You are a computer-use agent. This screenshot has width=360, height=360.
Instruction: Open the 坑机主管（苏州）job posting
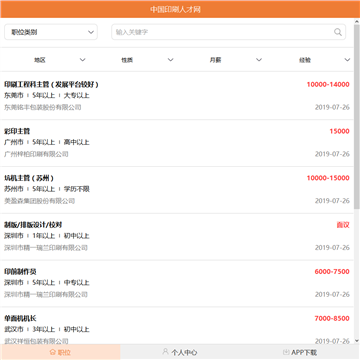pos(177,190)
